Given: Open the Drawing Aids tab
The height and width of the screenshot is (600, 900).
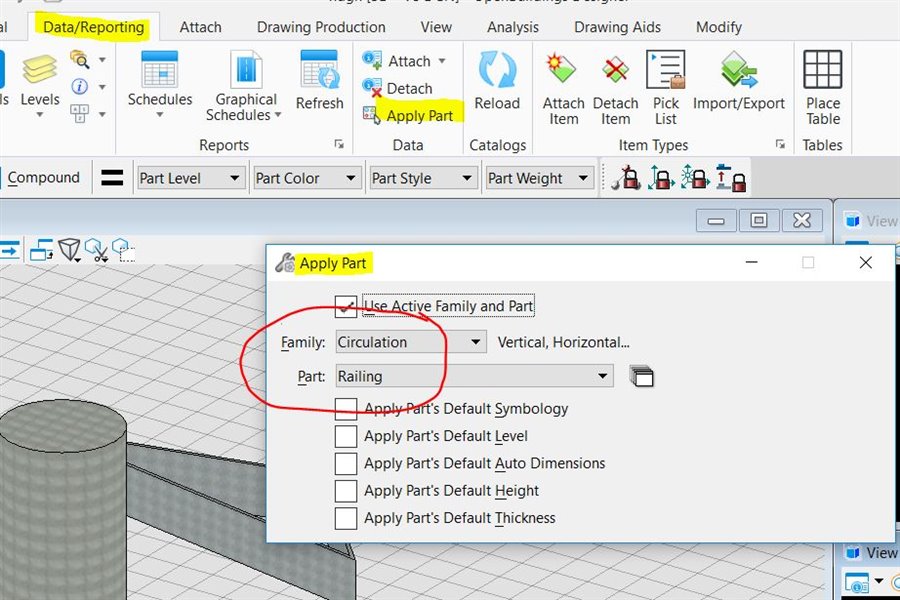Looking at the screenshot, I should tap(617, 27).
